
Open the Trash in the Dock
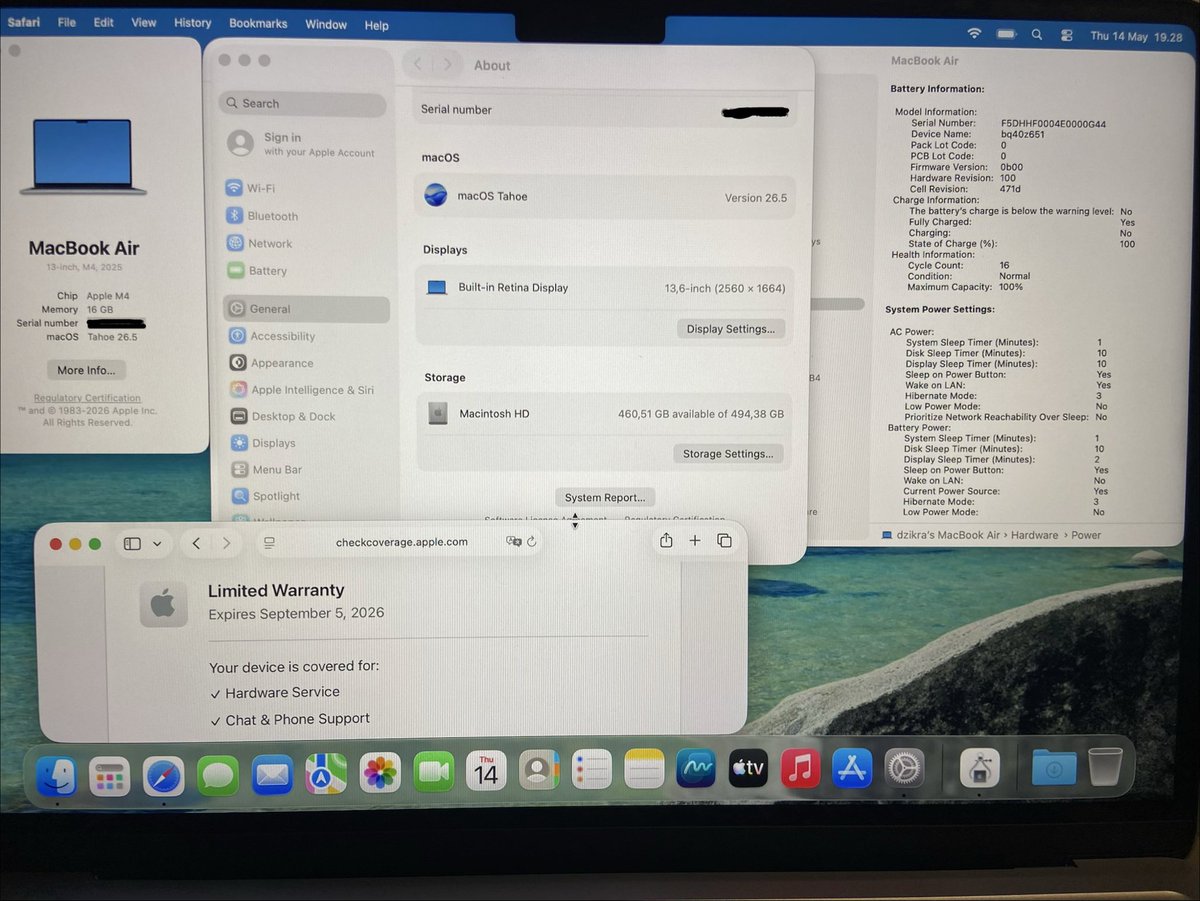tap(1106, 767)
